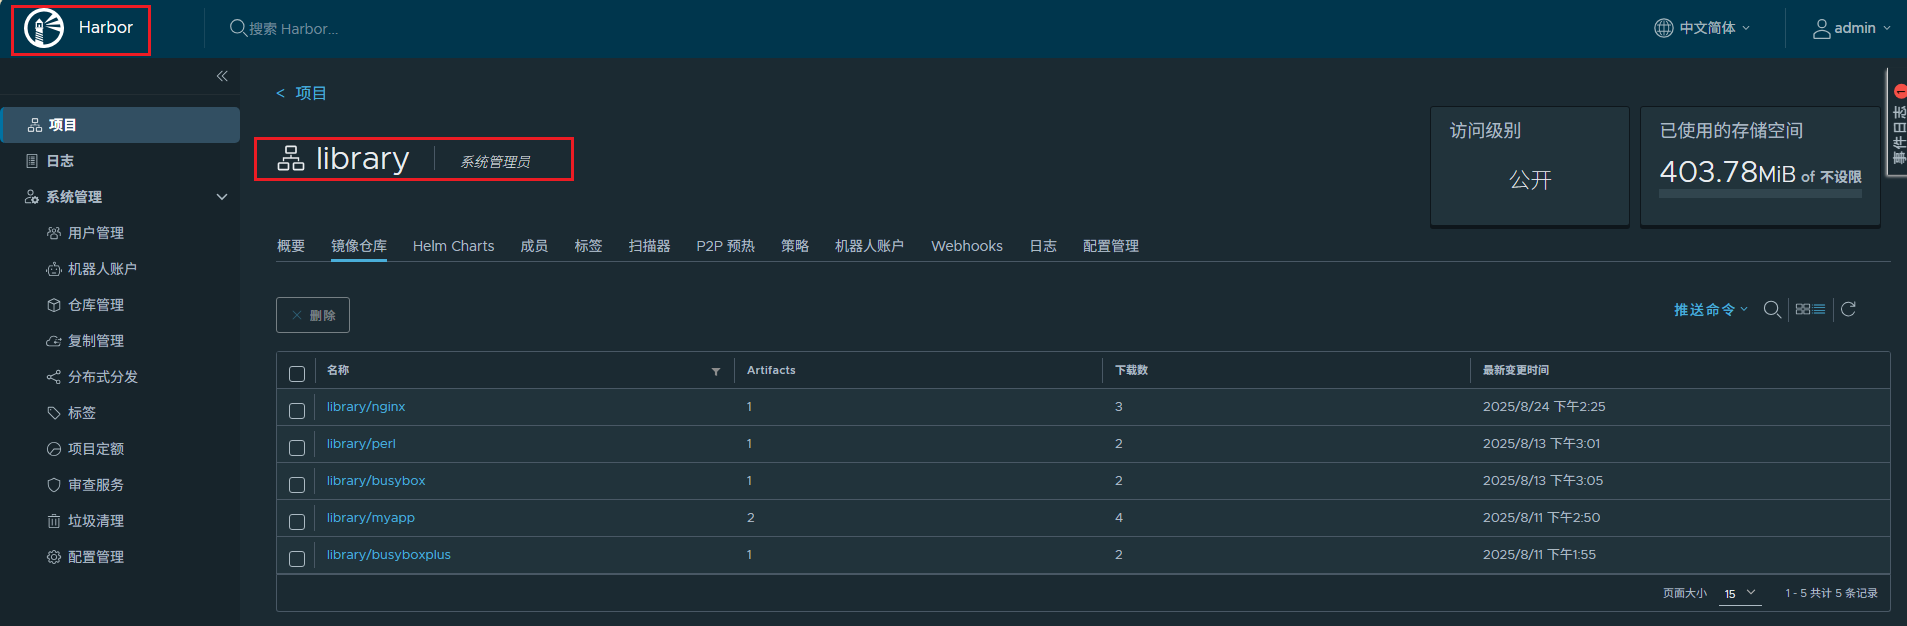This screenshot has height=626, width=1907.
Task: Click the repository search magnifier icon
Action: 1772,310
